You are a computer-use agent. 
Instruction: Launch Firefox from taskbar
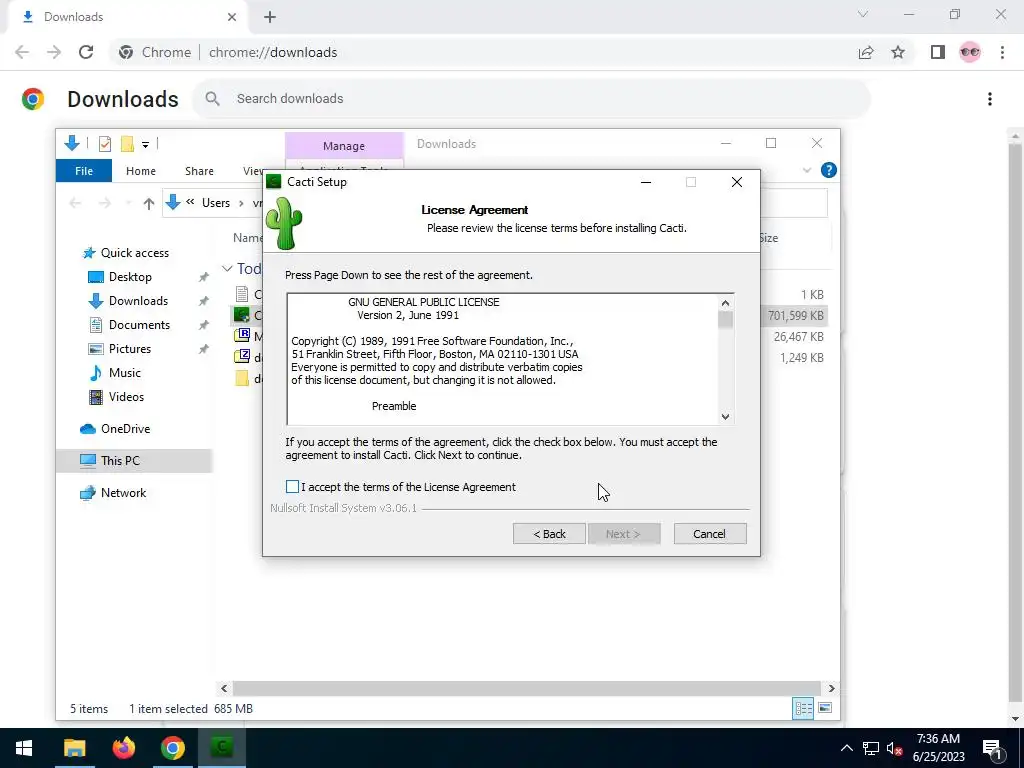123,748
